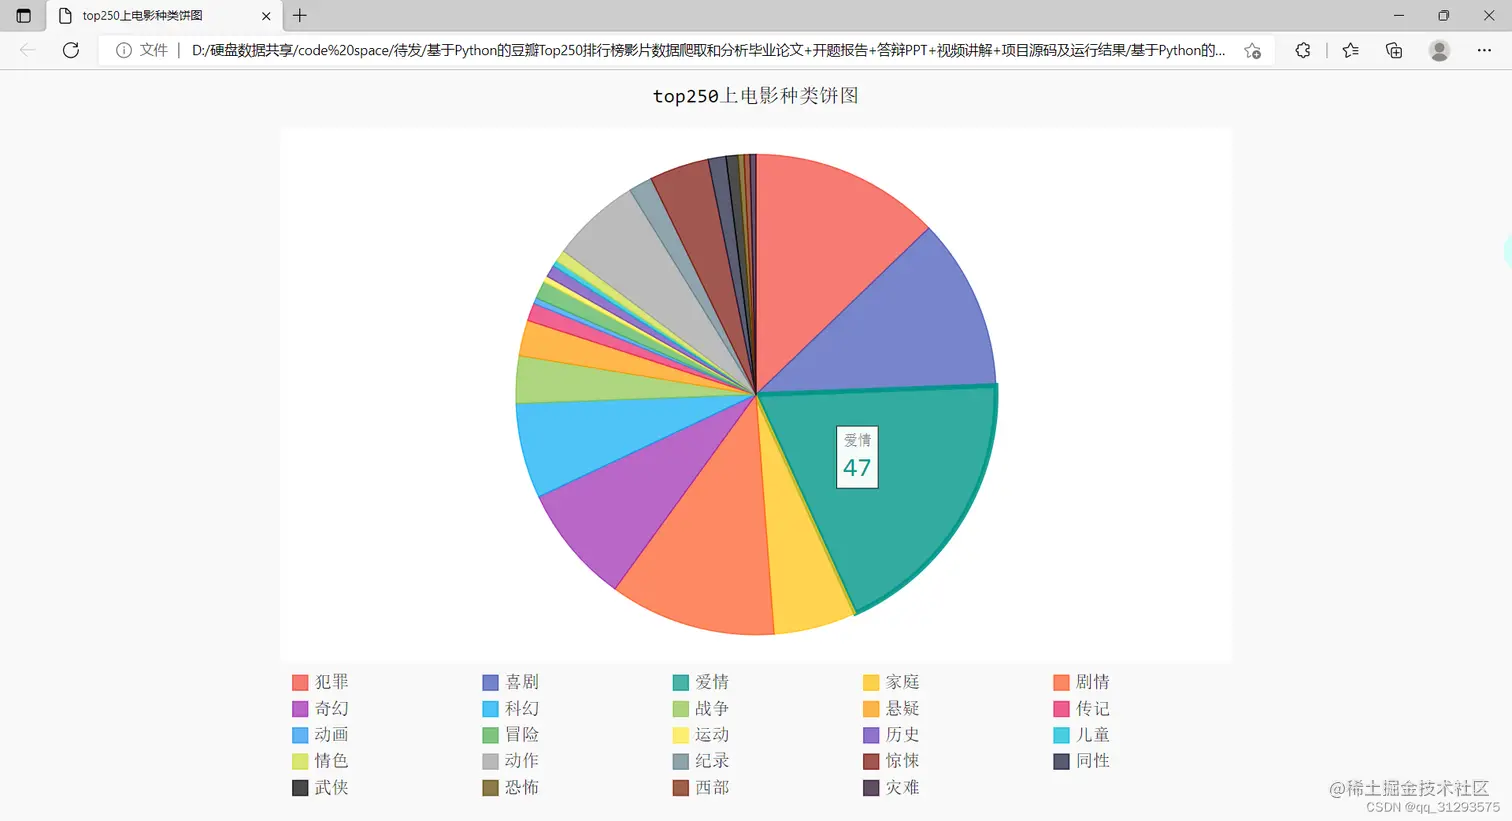Toggle the 奇幻 legend entry
The height and width of the screenshot is (821, 1512).
pyautogui.click(x=320, y=708)
